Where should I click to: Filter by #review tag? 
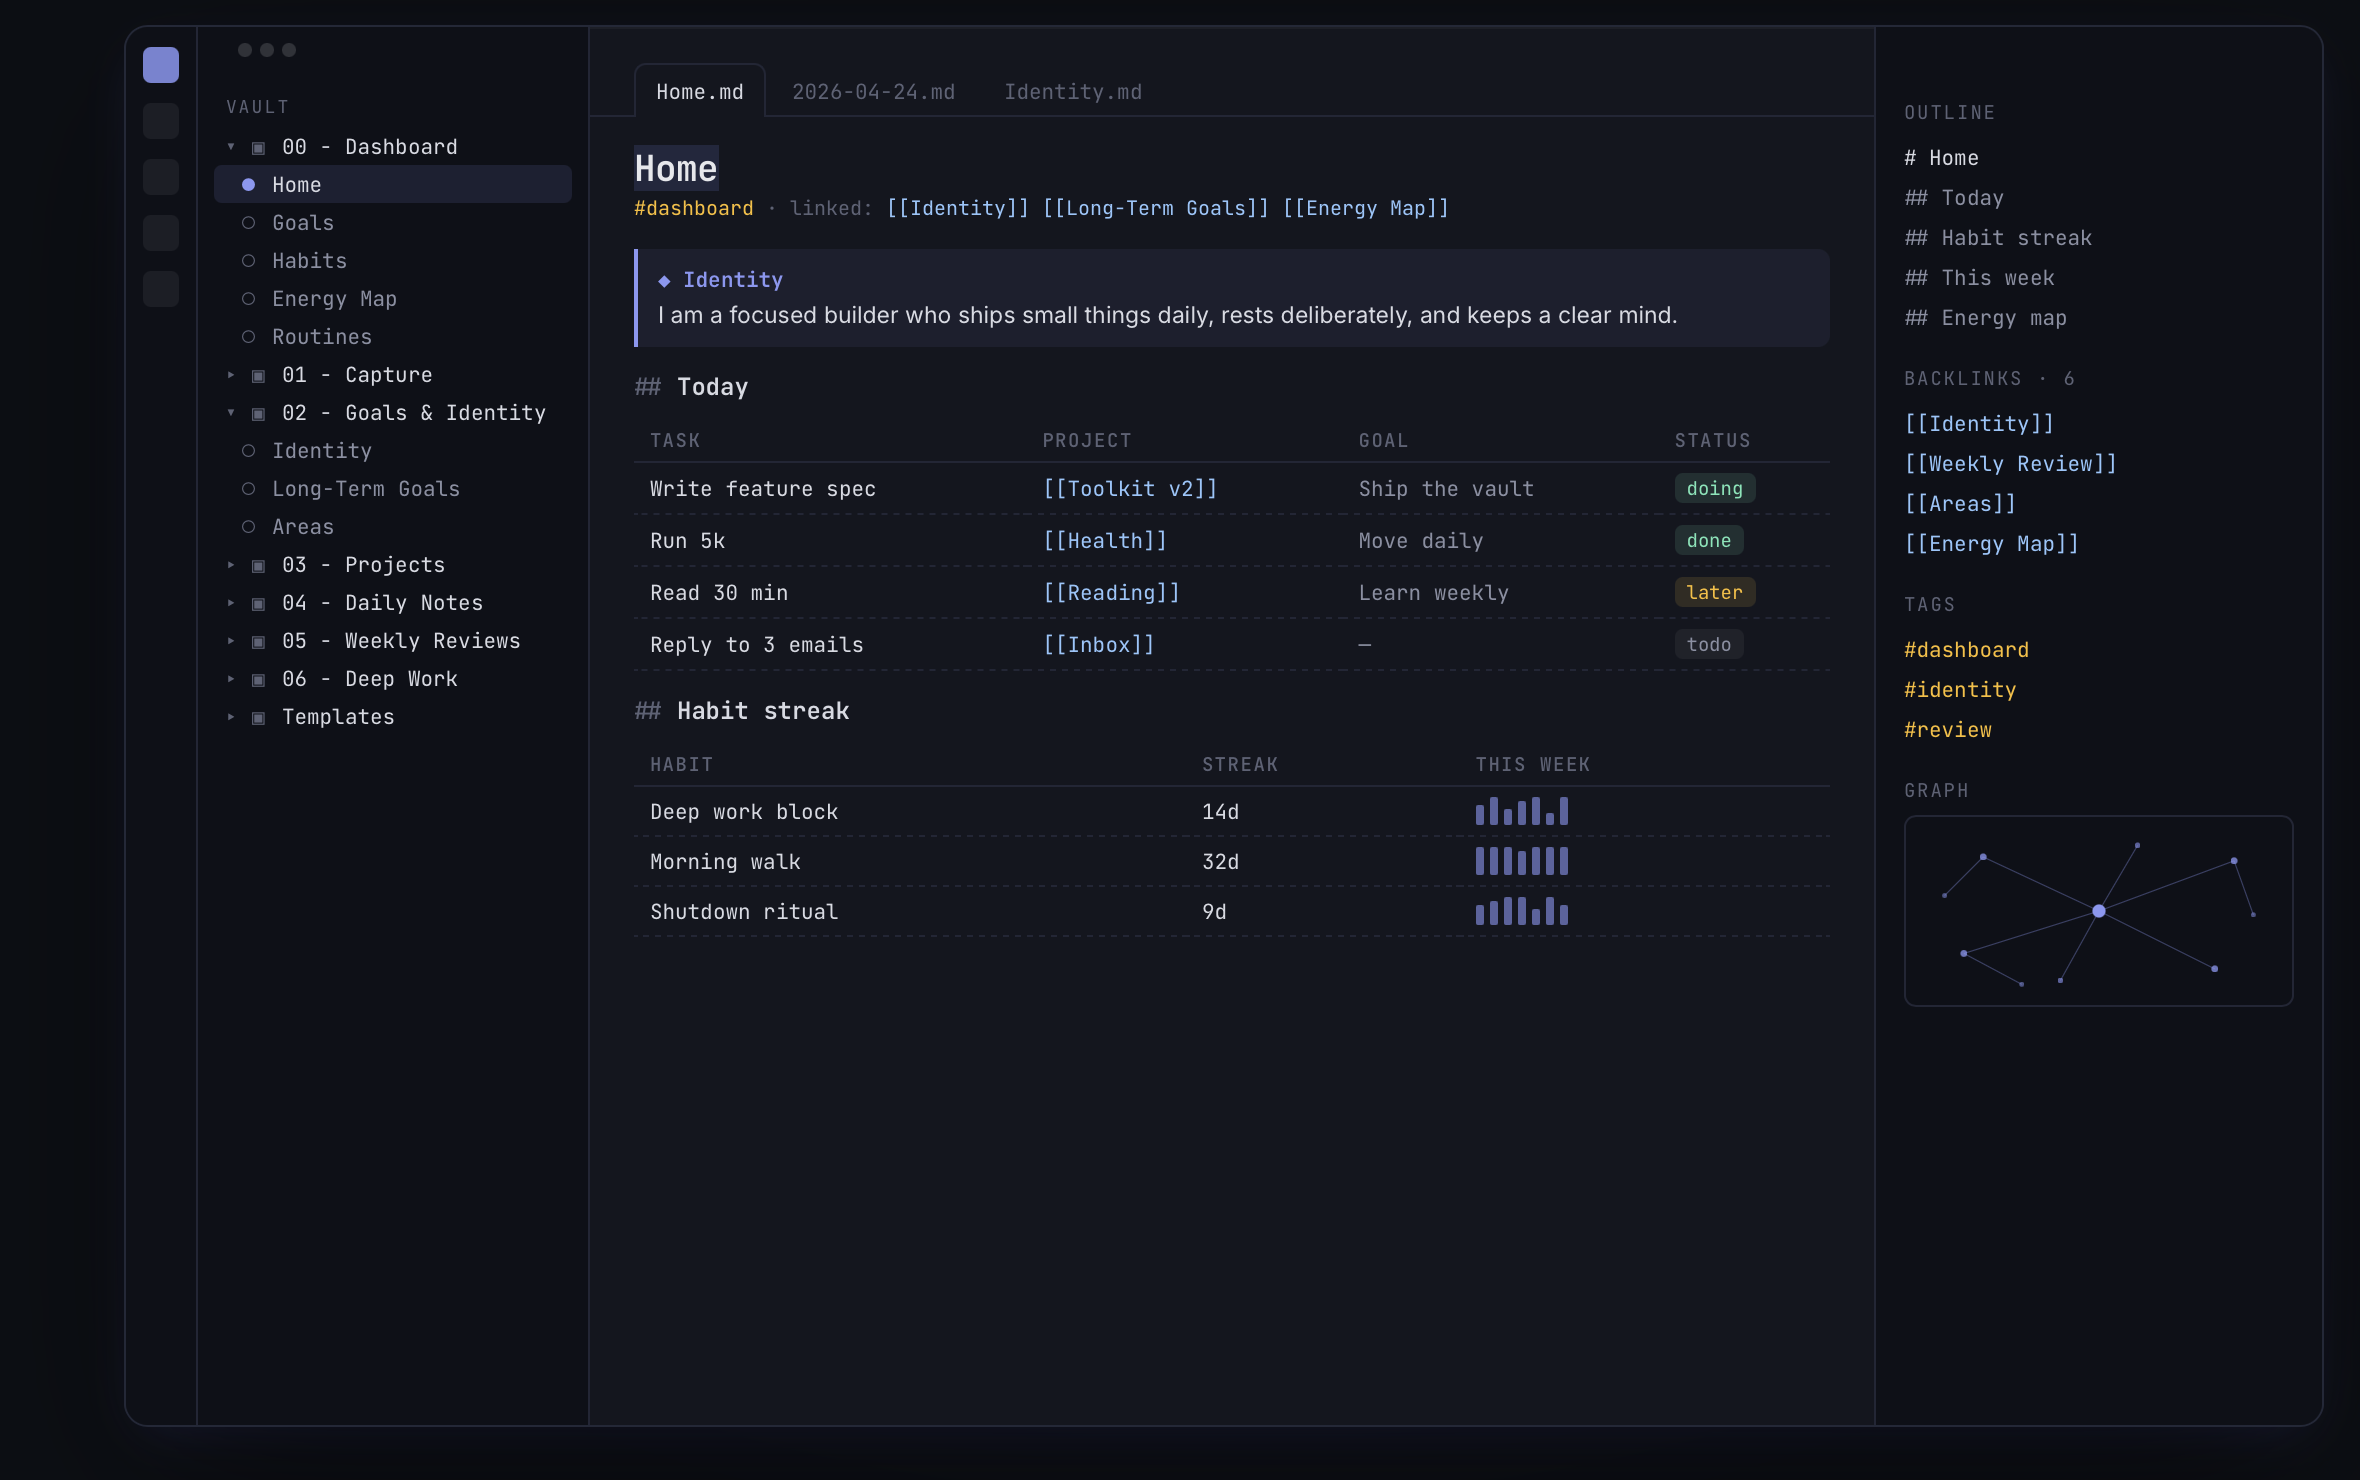(1947, 730)
